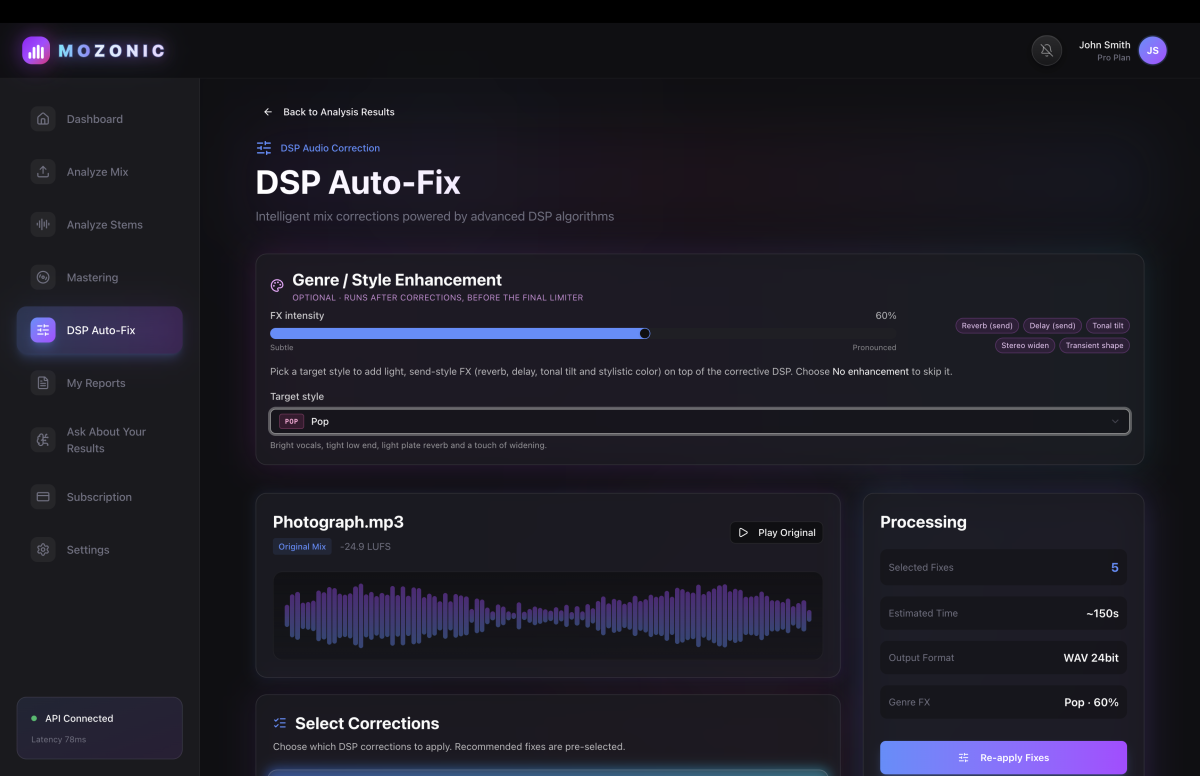Navigate to Analyze Stems
1200x776 pixels.
(100, 225)
